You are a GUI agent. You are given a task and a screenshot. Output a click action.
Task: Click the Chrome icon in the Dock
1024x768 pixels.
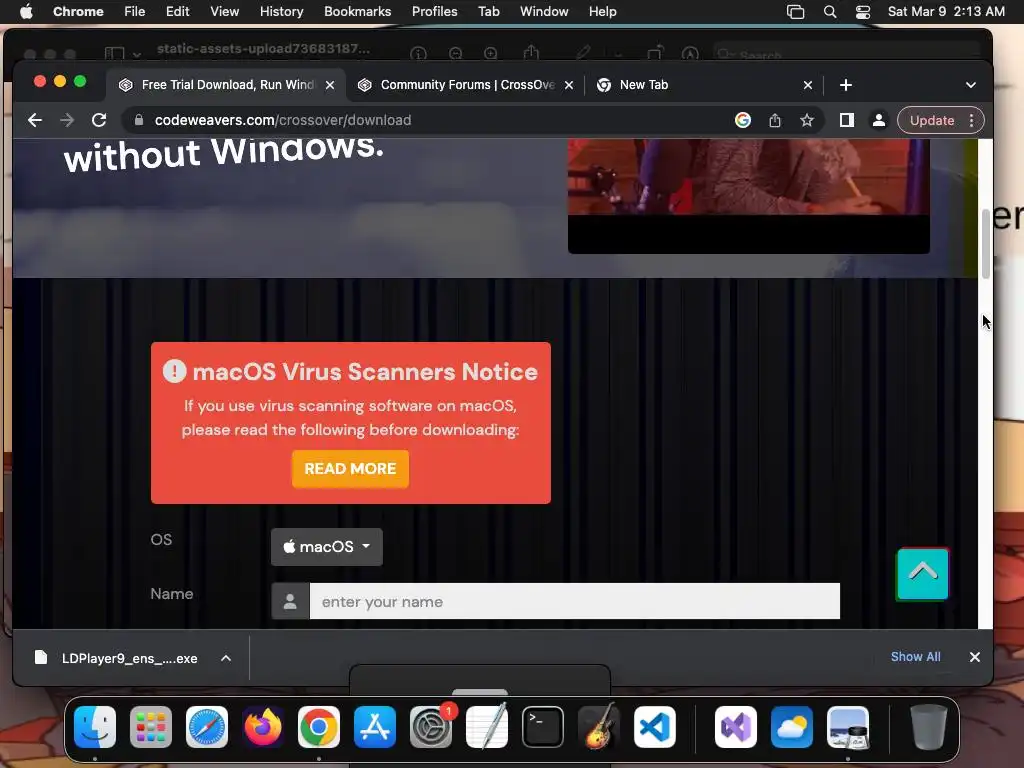coord(319,727)
